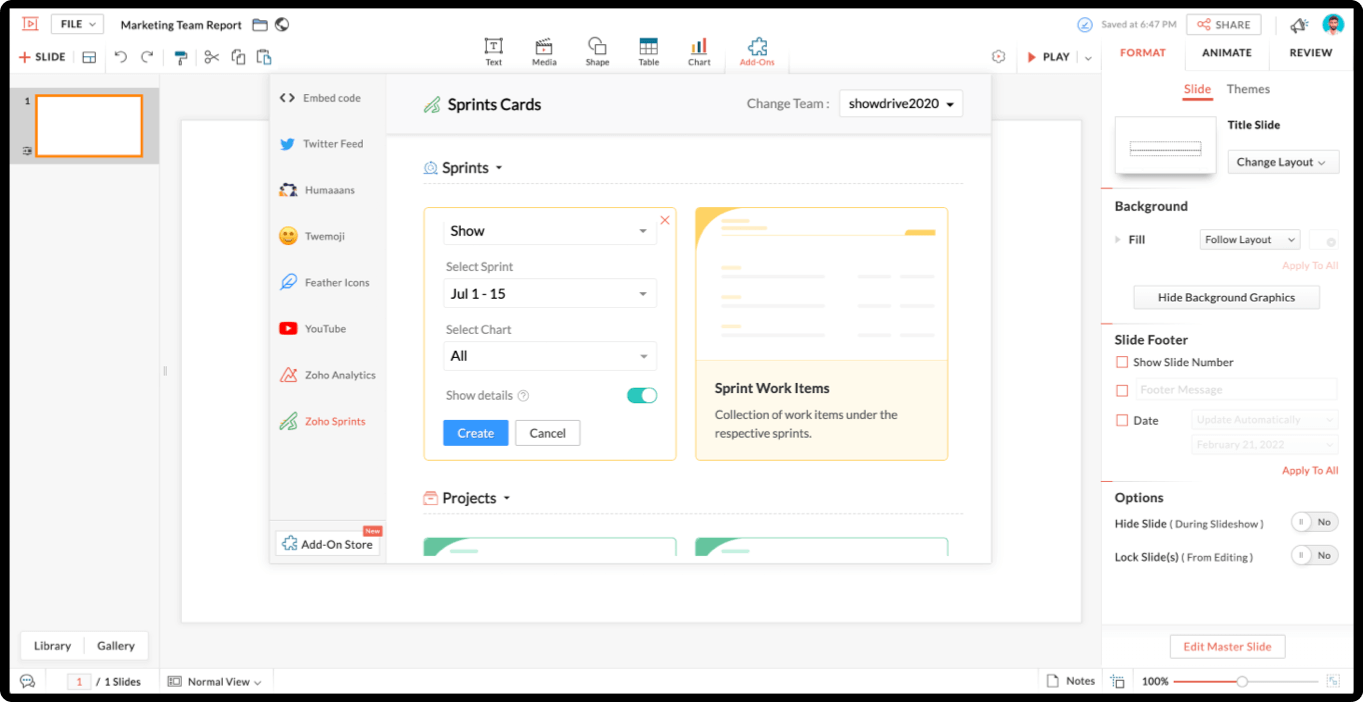This screenshot has width=1363, height=702.
Task: Open the user profile avatar
Action: point(1333,25)
